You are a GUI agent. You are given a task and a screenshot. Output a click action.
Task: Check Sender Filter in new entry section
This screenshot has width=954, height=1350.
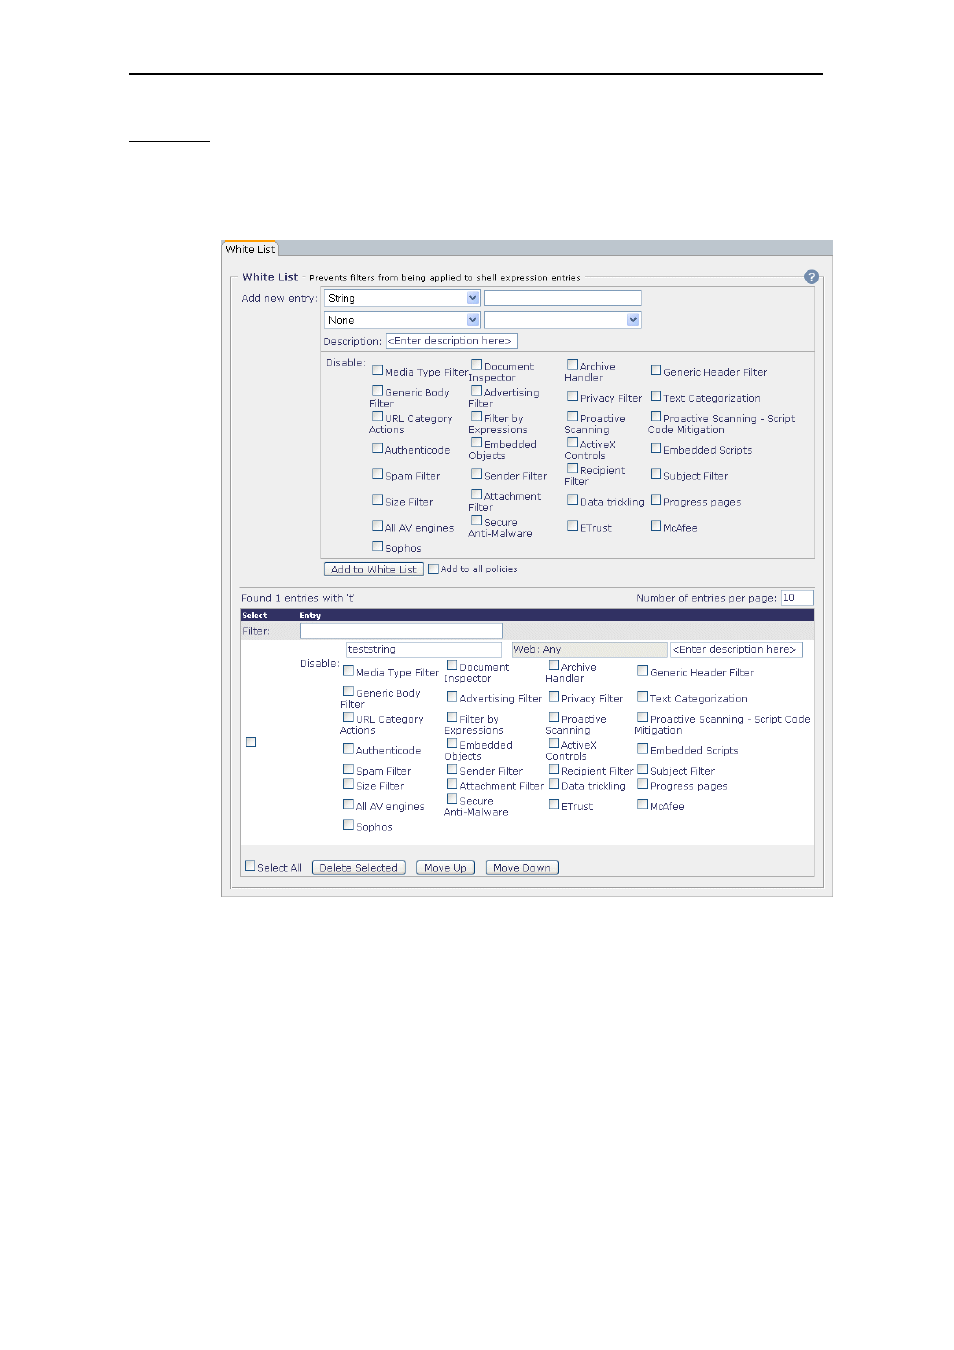[x=477, y=474]
